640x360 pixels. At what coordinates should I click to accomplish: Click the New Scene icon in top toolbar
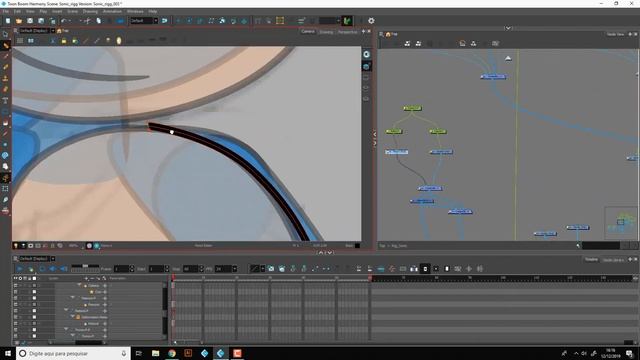click(8, 21)
